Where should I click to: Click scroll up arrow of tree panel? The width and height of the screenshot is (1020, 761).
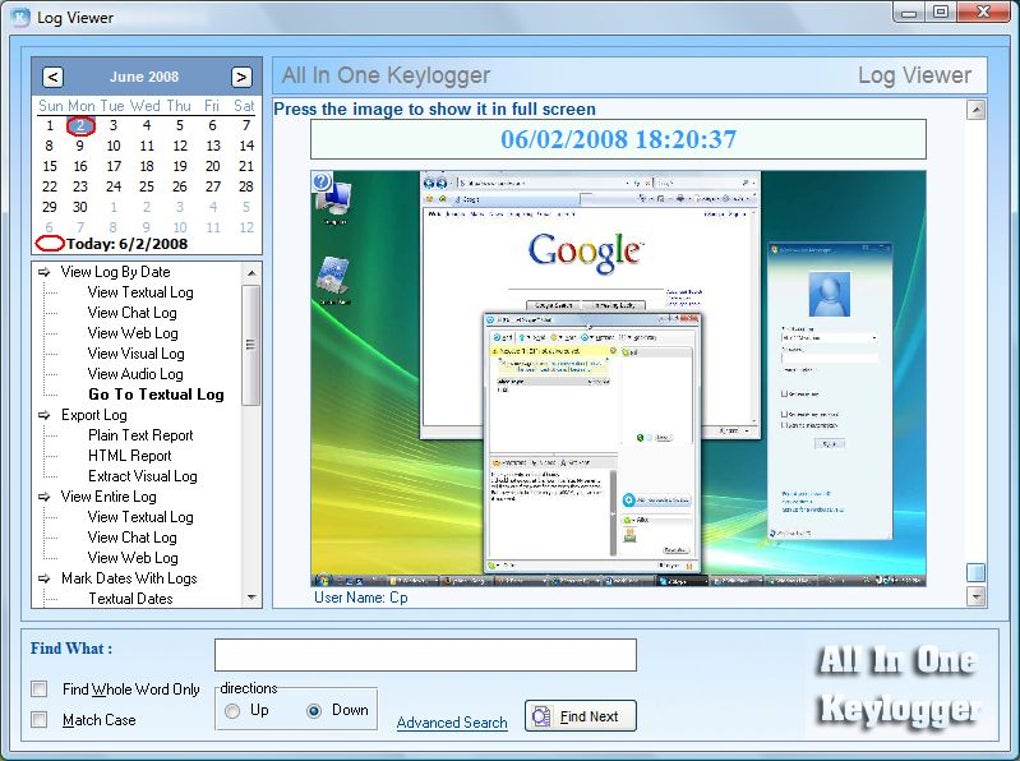[x=252, y=273]
